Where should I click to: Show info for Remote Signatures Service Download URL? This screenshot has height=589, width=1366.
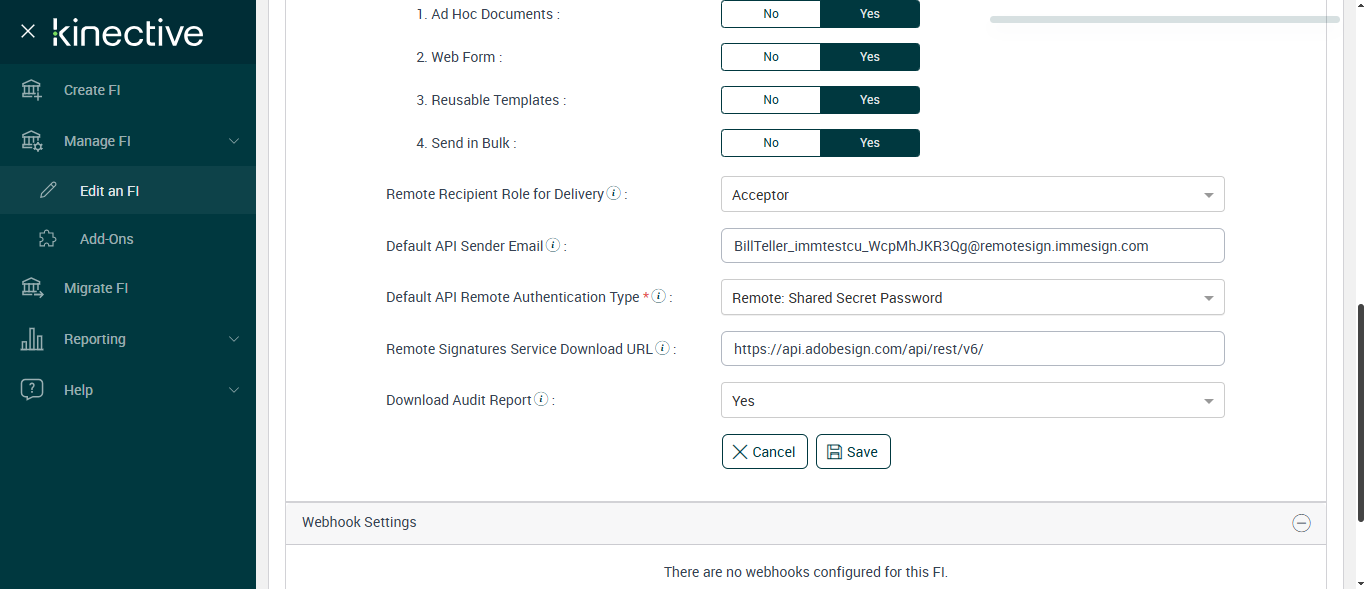pos(662,348)
